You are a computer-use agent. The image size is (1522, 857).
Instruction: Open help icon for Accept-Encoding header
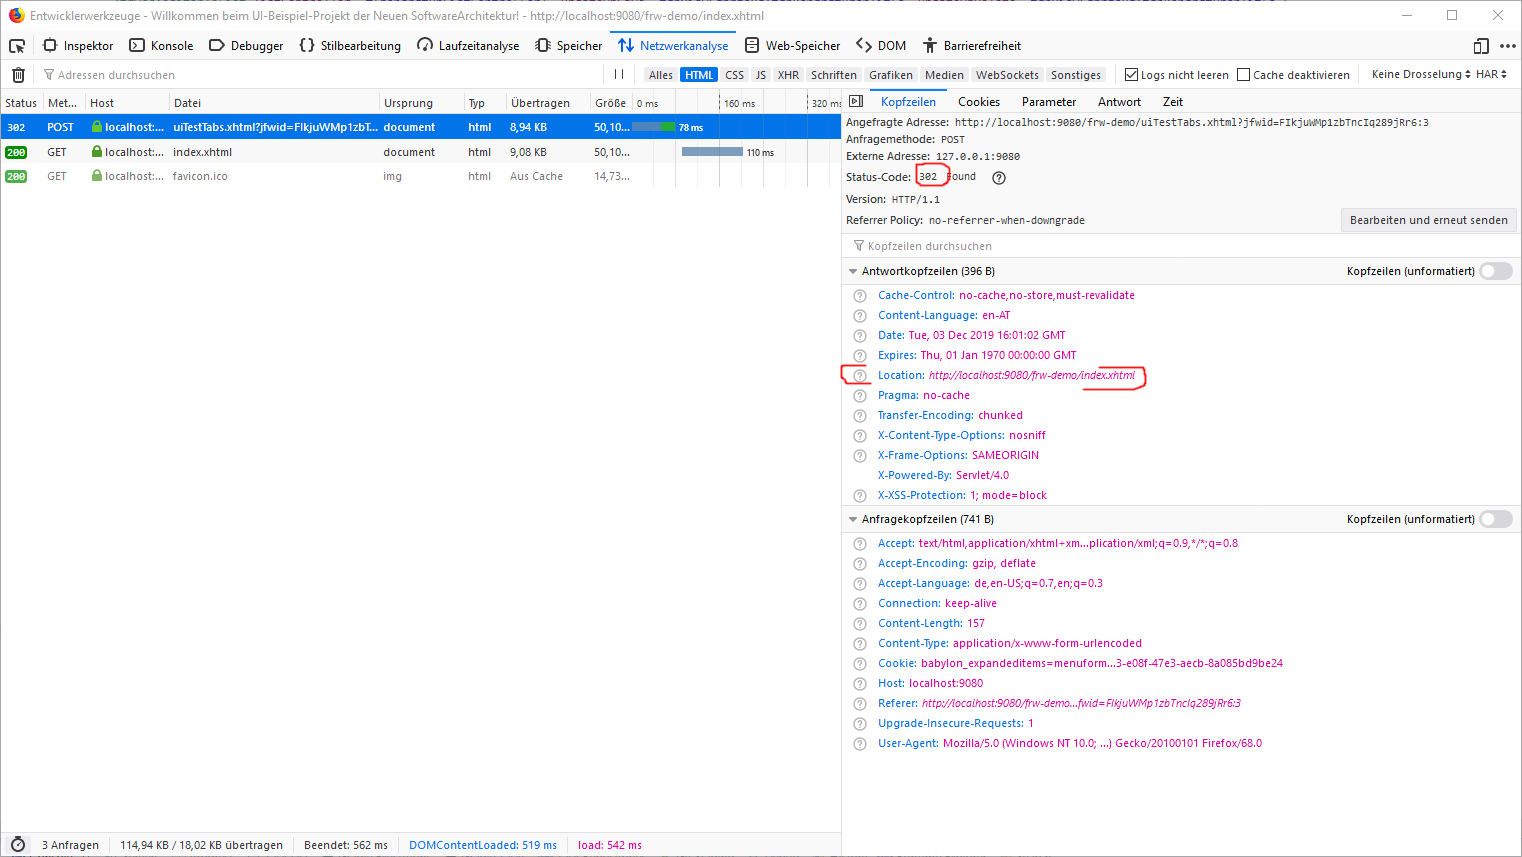(x=860, y=564)
